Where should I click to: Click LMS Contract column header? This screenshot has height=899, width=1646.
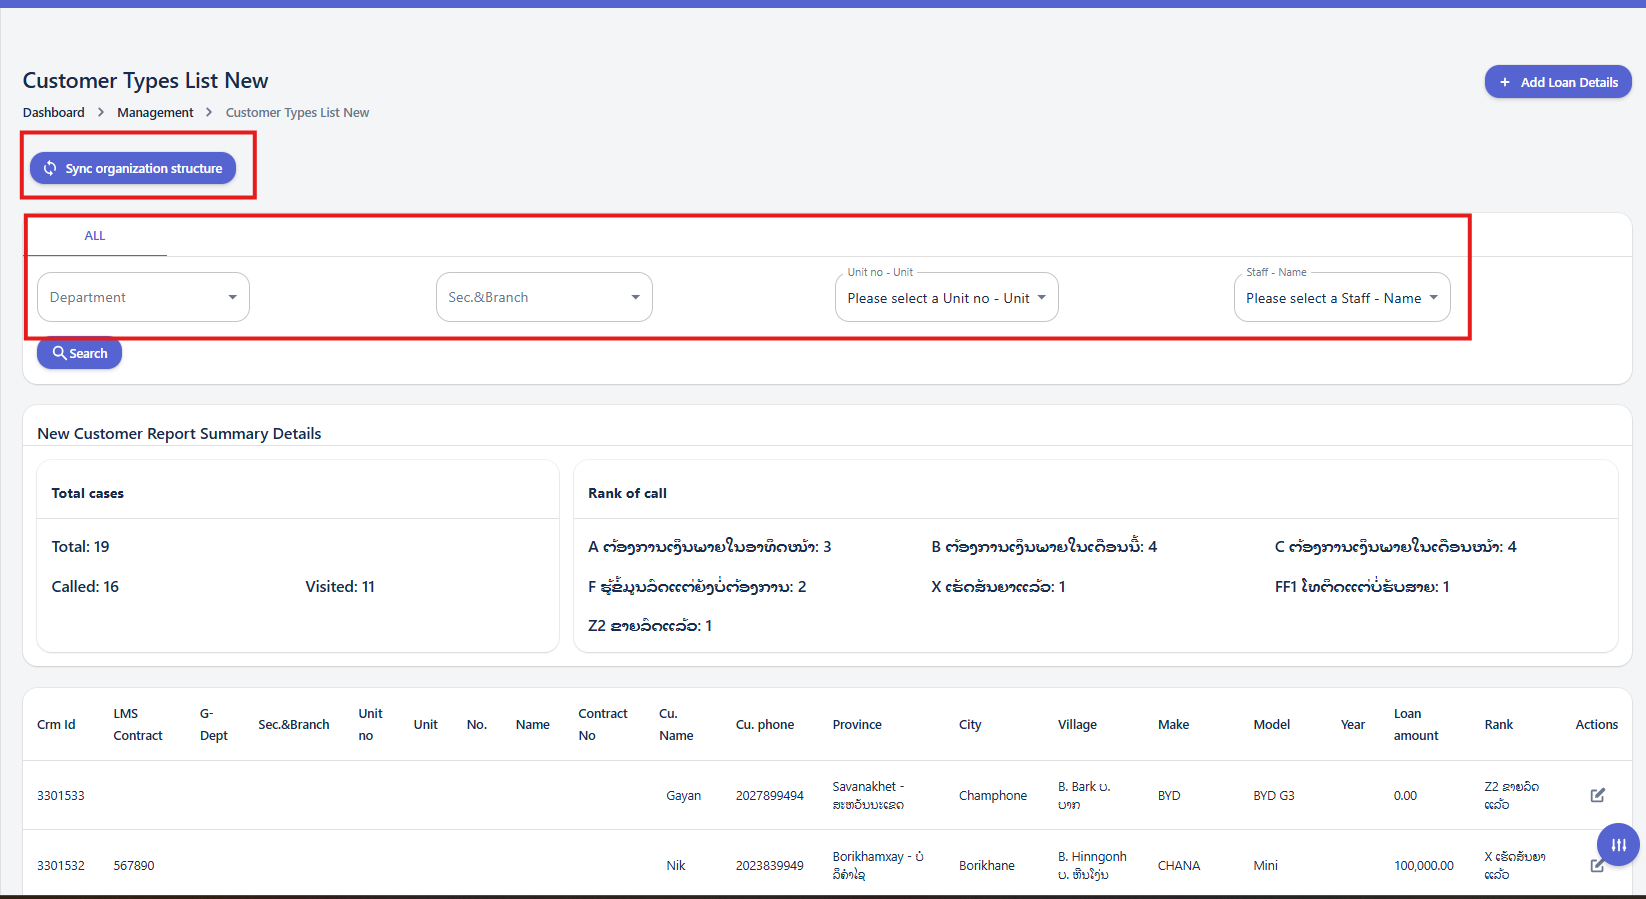[138, 725]
